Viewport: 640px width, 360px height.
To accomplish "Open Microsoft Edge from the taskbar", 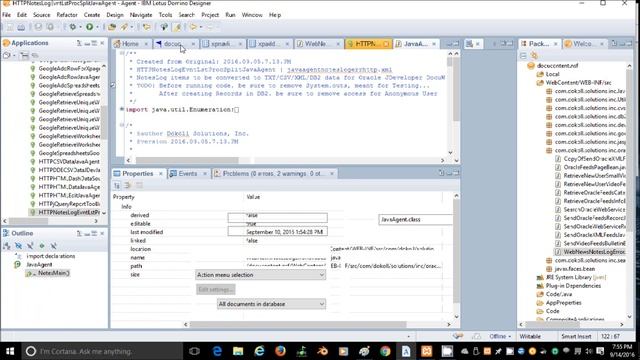I will click(x=217, y=351).
